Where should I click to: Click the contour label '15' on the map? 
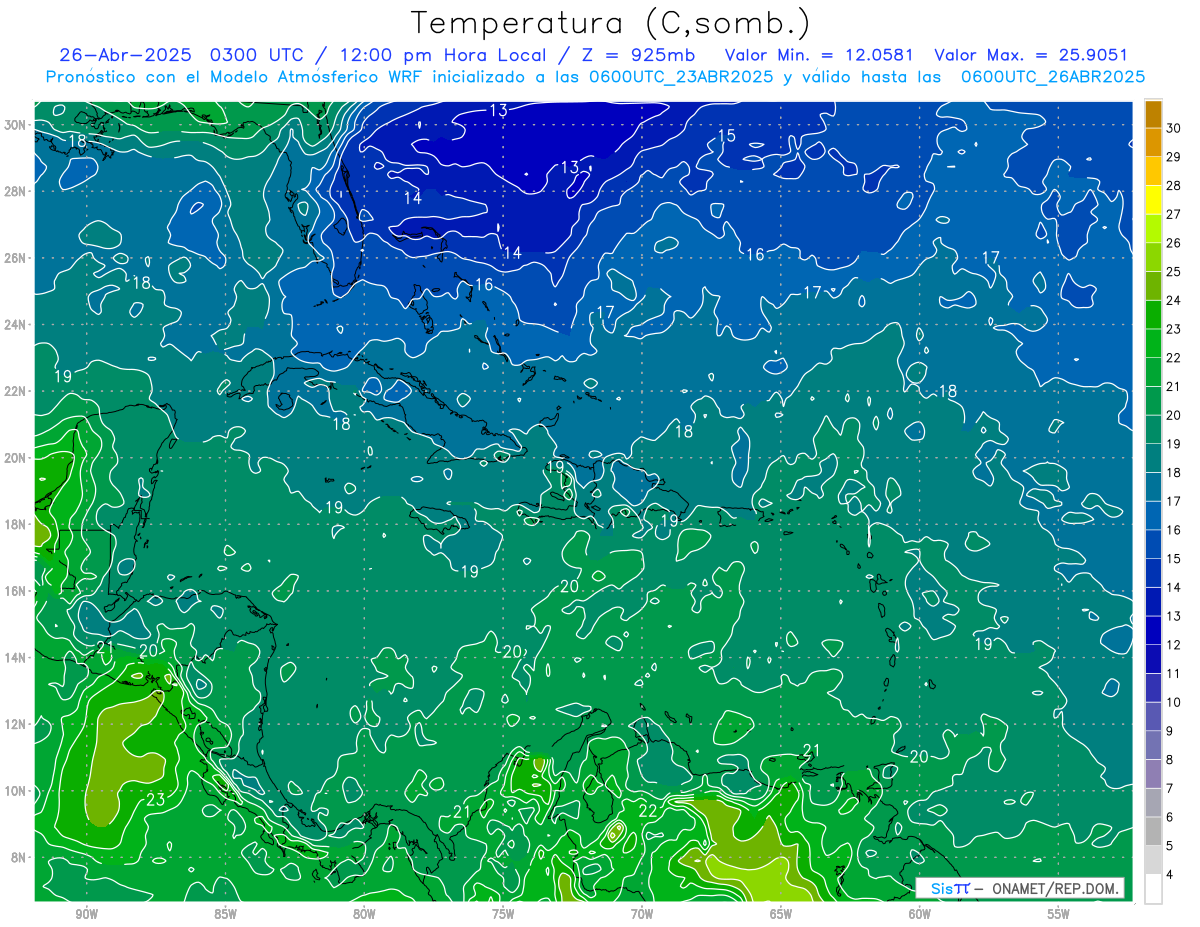click(x=727, y=135)
